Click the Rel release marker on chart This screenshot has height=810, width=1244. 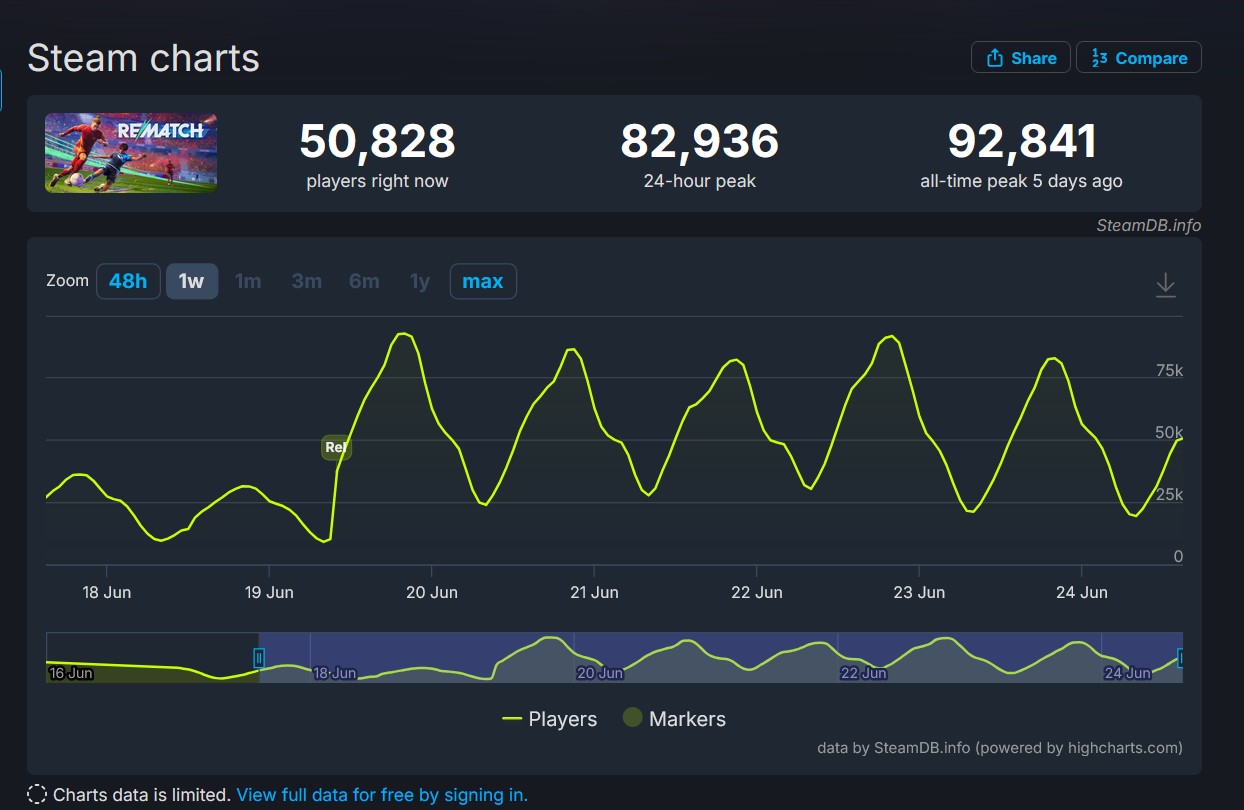click(x=336, y=447)
